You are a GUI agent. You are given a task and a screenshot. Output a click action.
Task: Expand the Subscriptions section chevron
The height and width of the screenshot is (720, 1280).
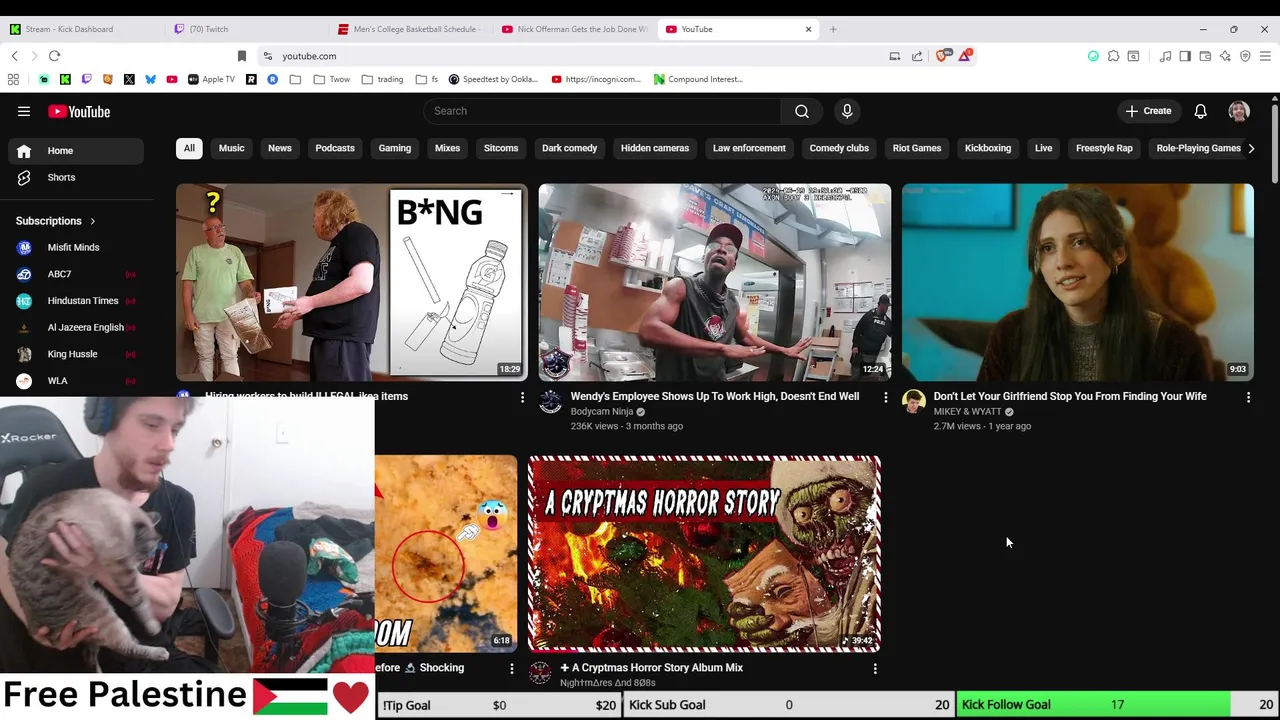(x=92, y=221)
